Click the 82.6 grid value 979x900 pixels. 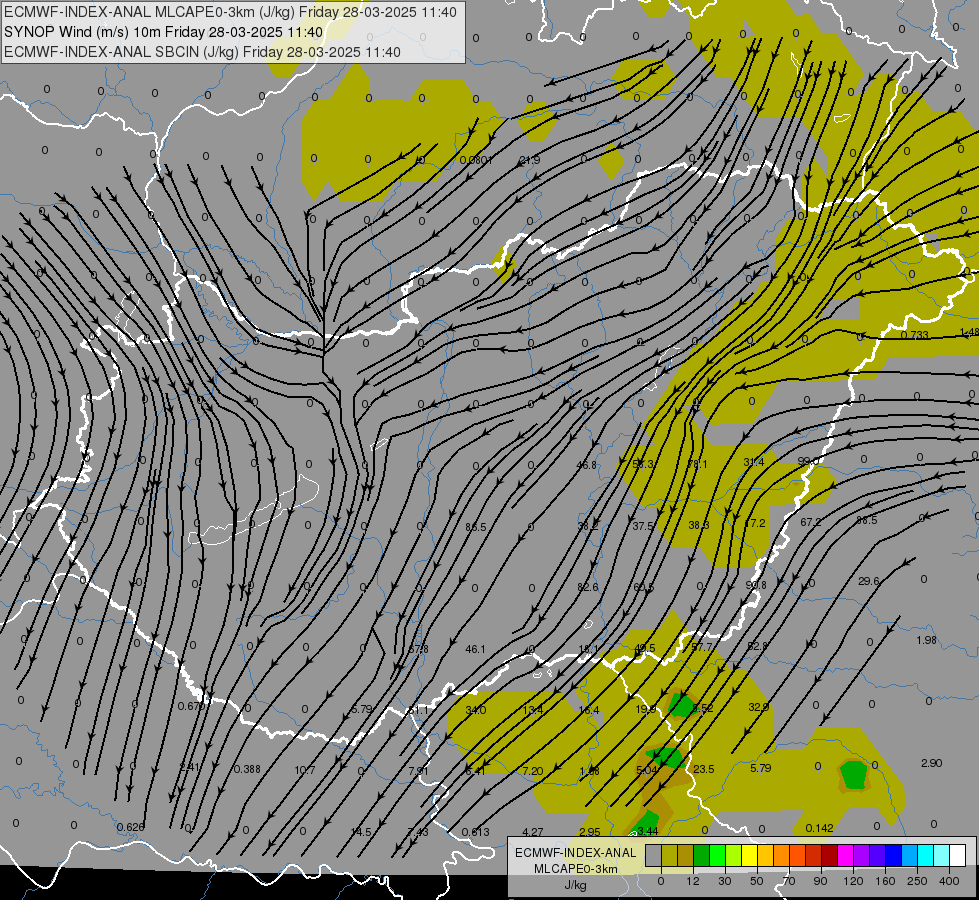(588, 587)
